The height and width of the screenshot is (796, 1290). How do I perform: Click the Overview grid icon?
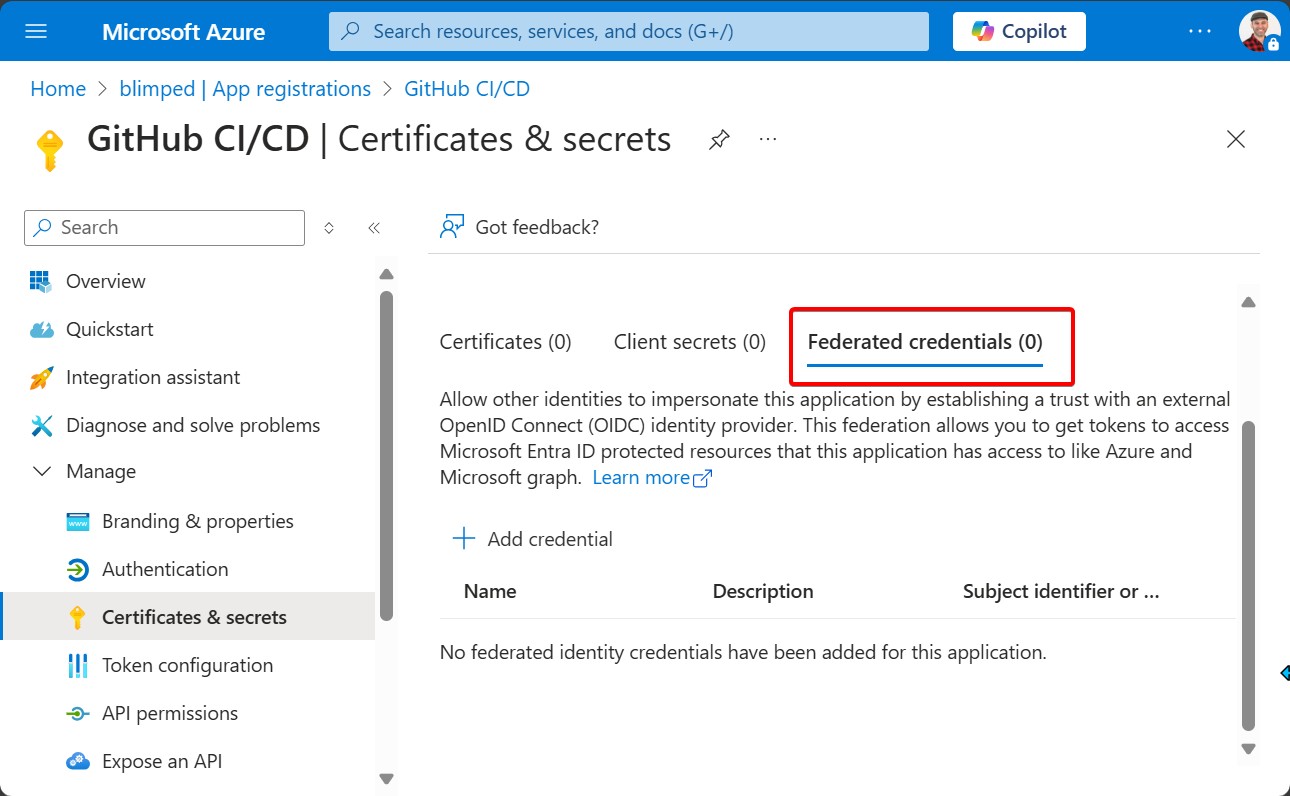click(x=41, y=281)
